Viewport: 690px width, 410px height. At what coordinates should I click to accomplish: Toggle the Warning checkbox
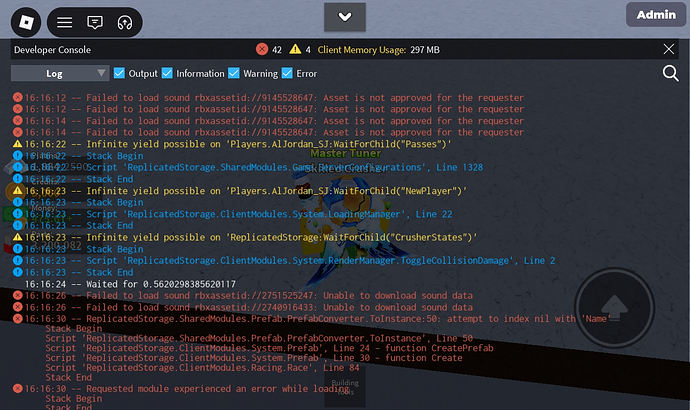(234, 73)
